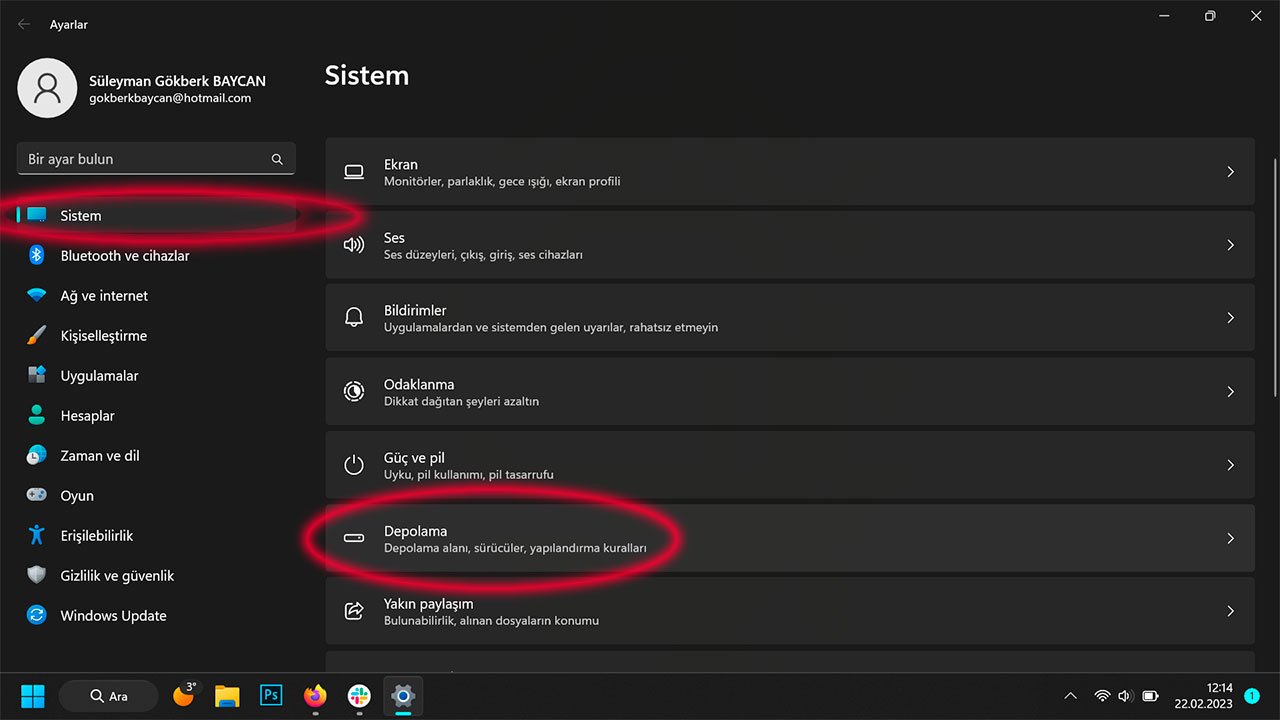Click the Odaklanma focus icon

pyautogui.click(x=354, y=391)
